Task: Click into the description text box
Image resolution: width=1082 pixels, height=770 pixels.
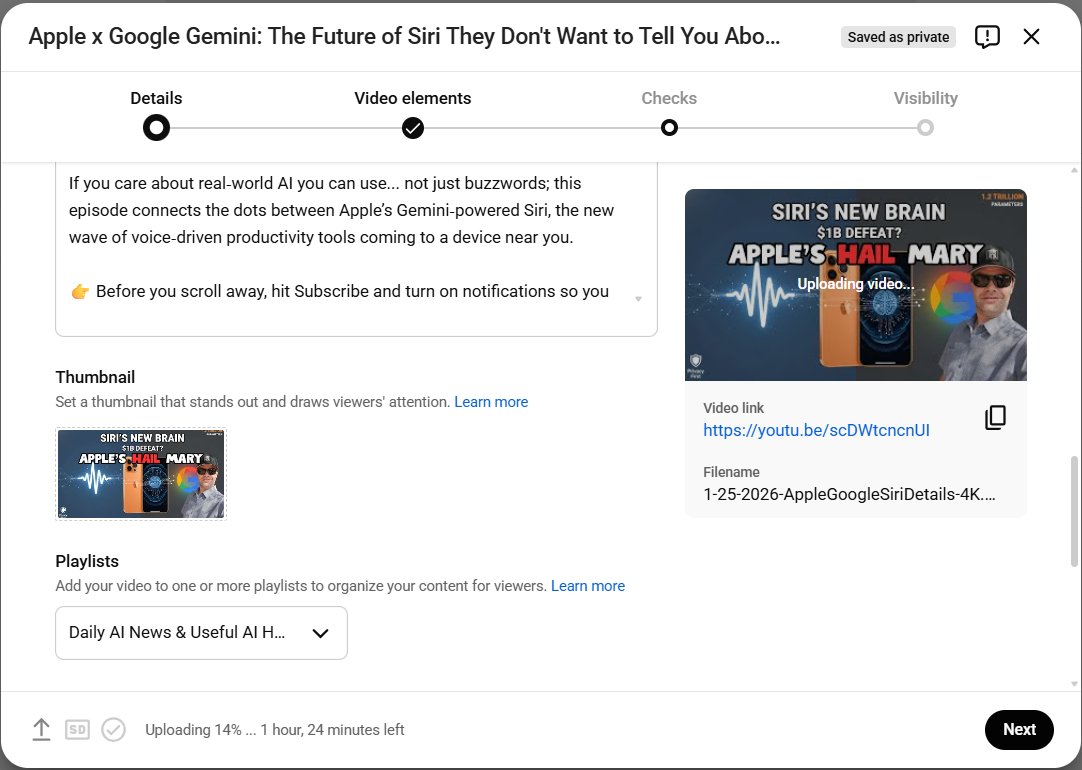Action: [356, 249]
